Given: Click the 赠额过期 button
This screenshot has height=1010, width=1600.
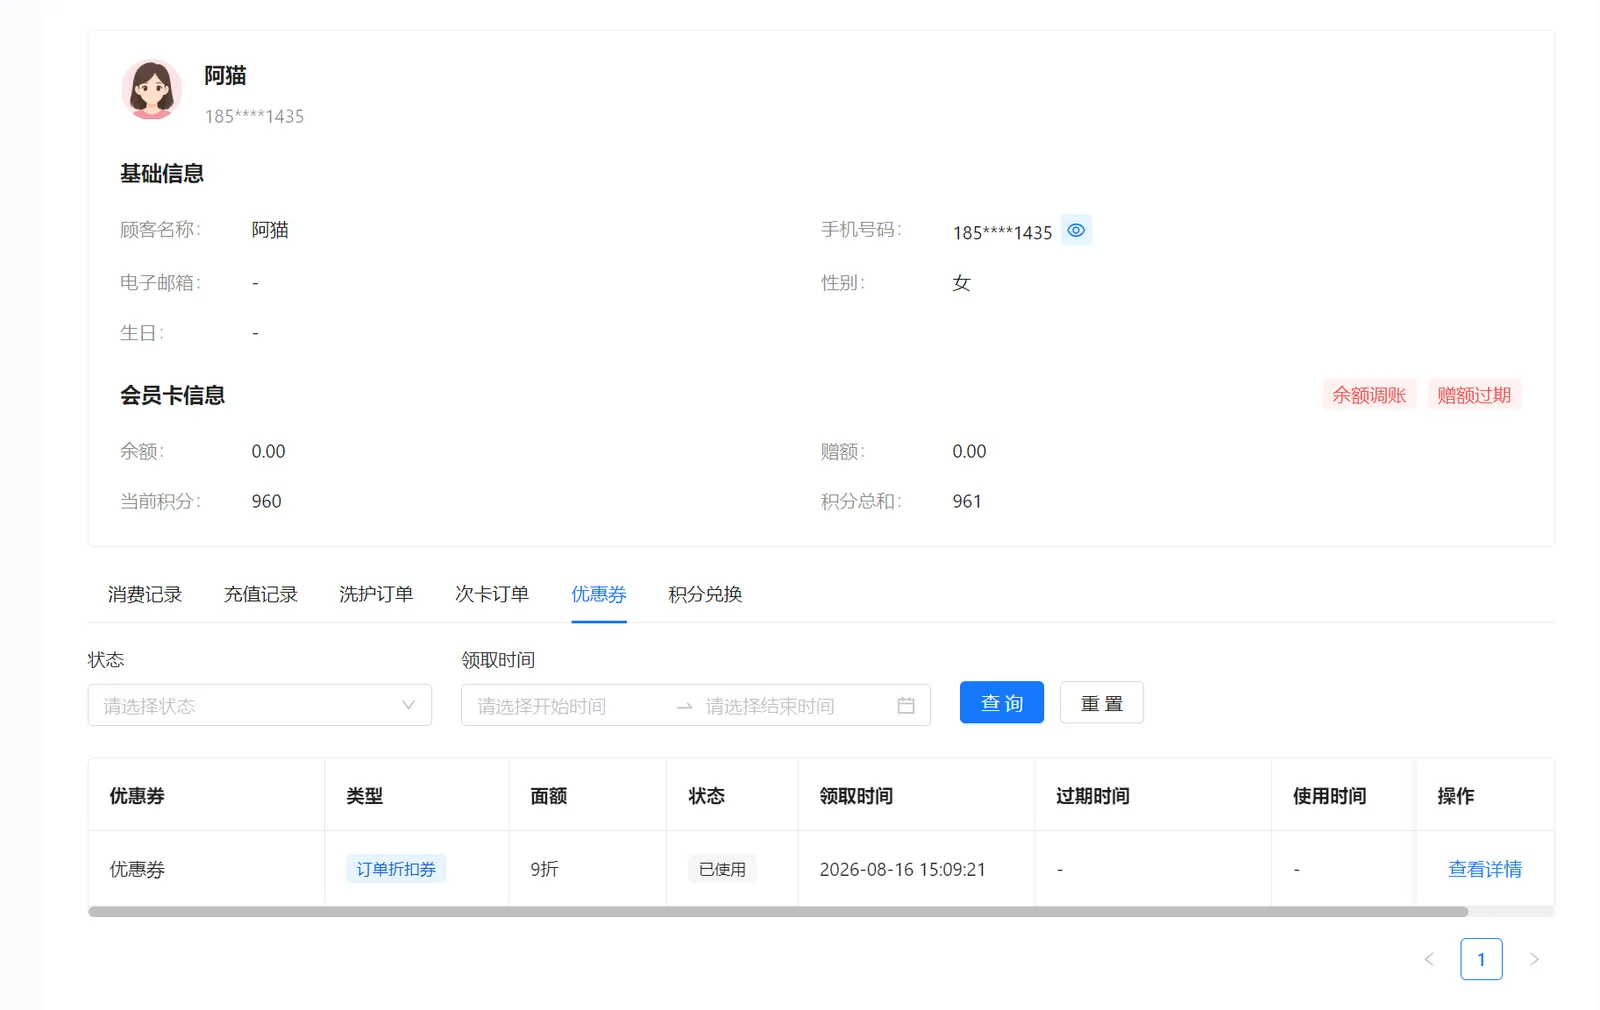Looking at the screenshot, I should point(1474,395).
